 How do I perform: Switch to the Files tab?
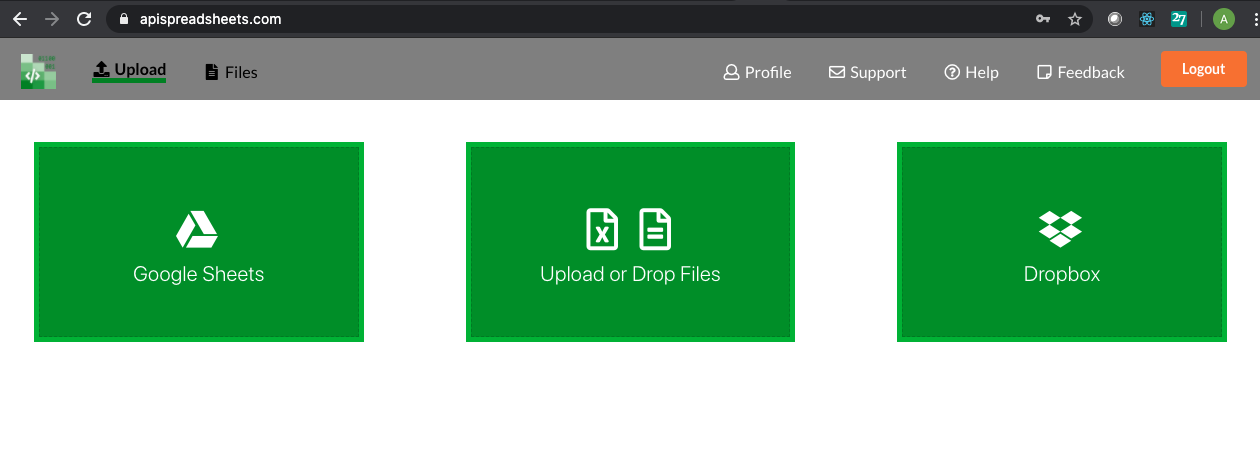(231, 72)
